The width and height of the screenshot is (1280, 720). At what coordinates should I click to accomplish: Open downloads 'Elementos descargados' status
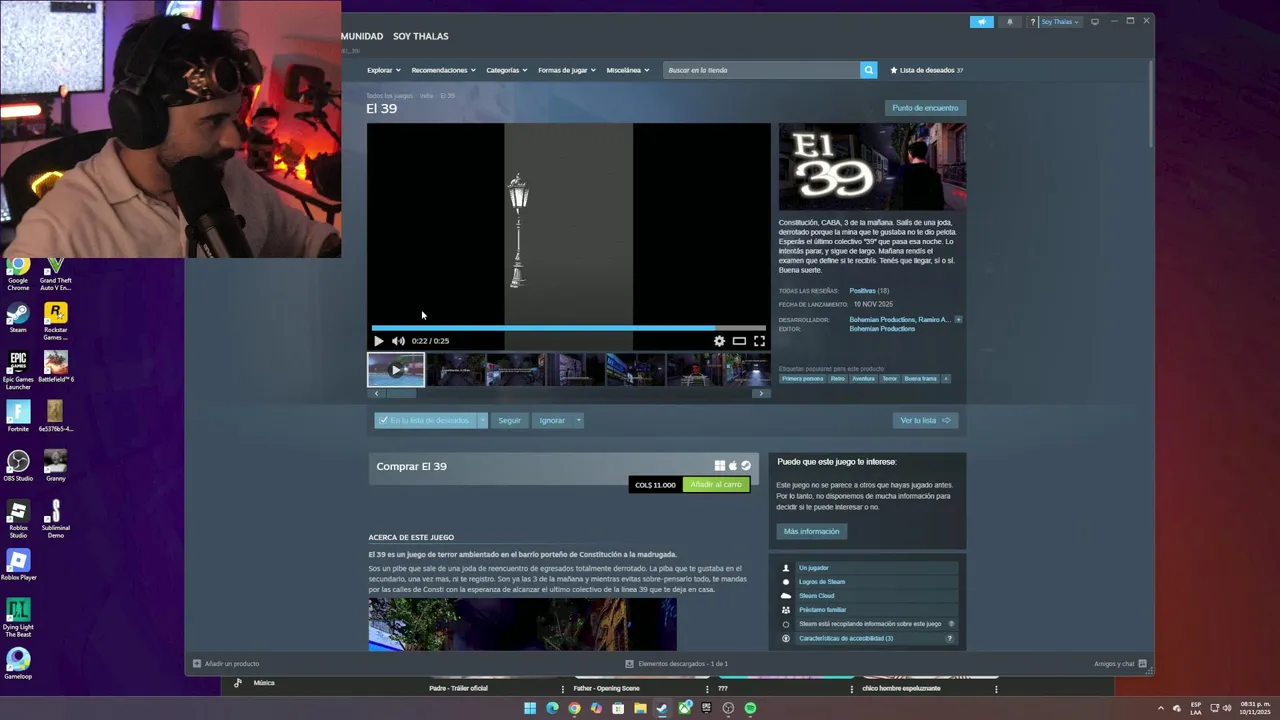(x=677, y=664)
